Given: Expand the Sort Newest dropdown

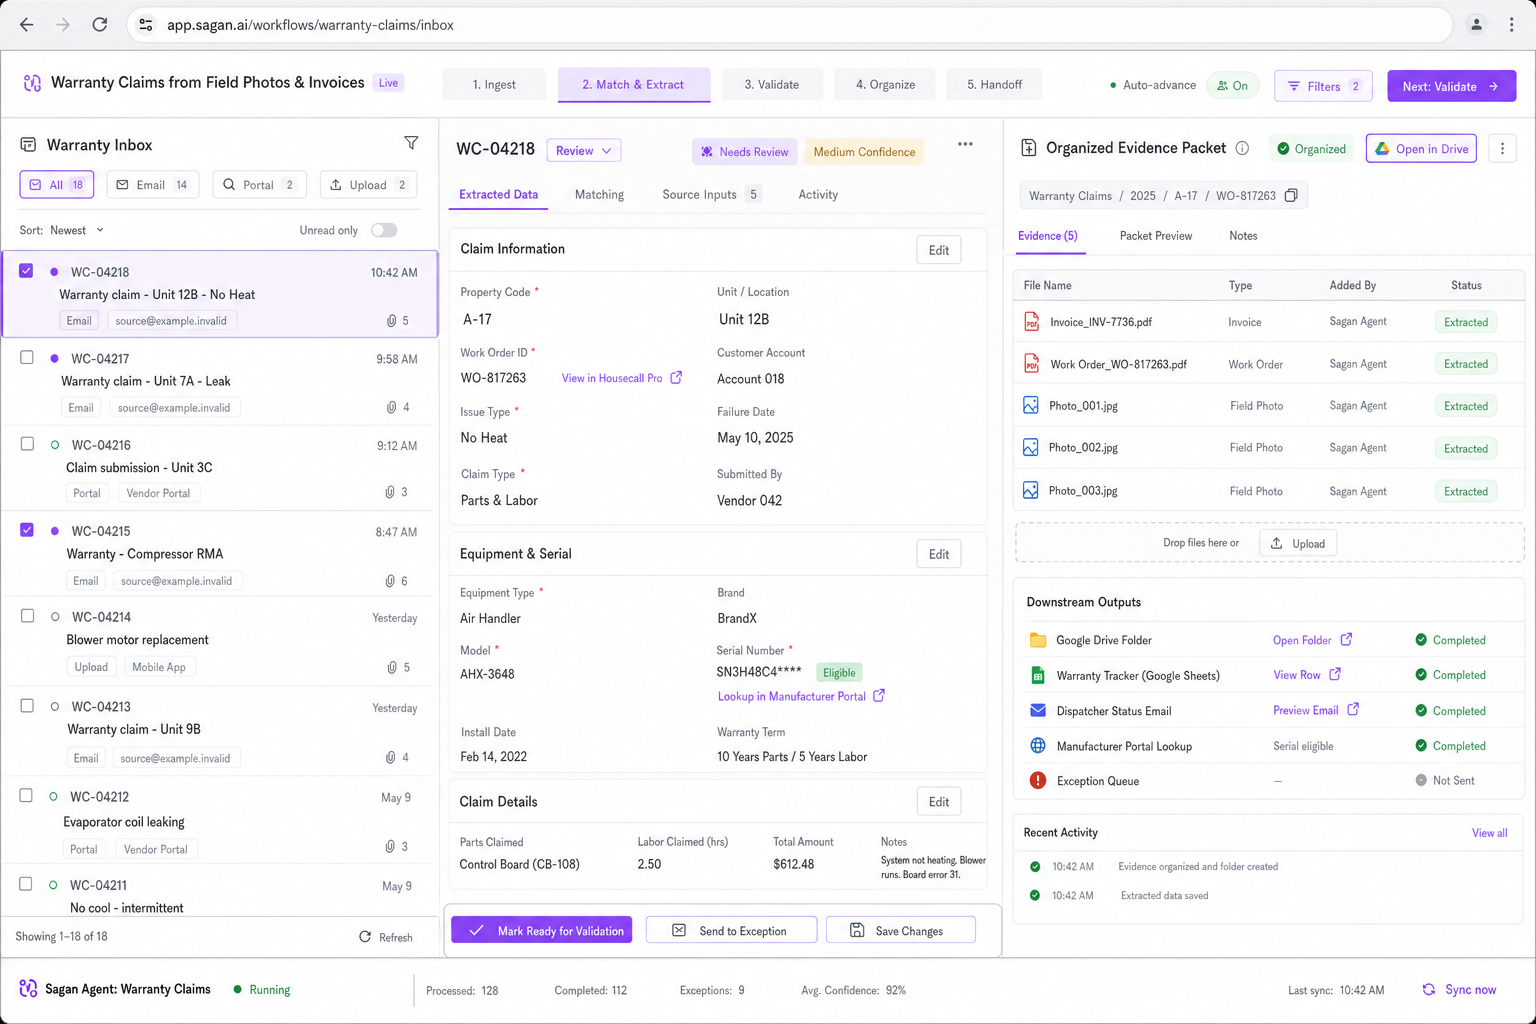Looking at the screenshot, I should [76, 230].
